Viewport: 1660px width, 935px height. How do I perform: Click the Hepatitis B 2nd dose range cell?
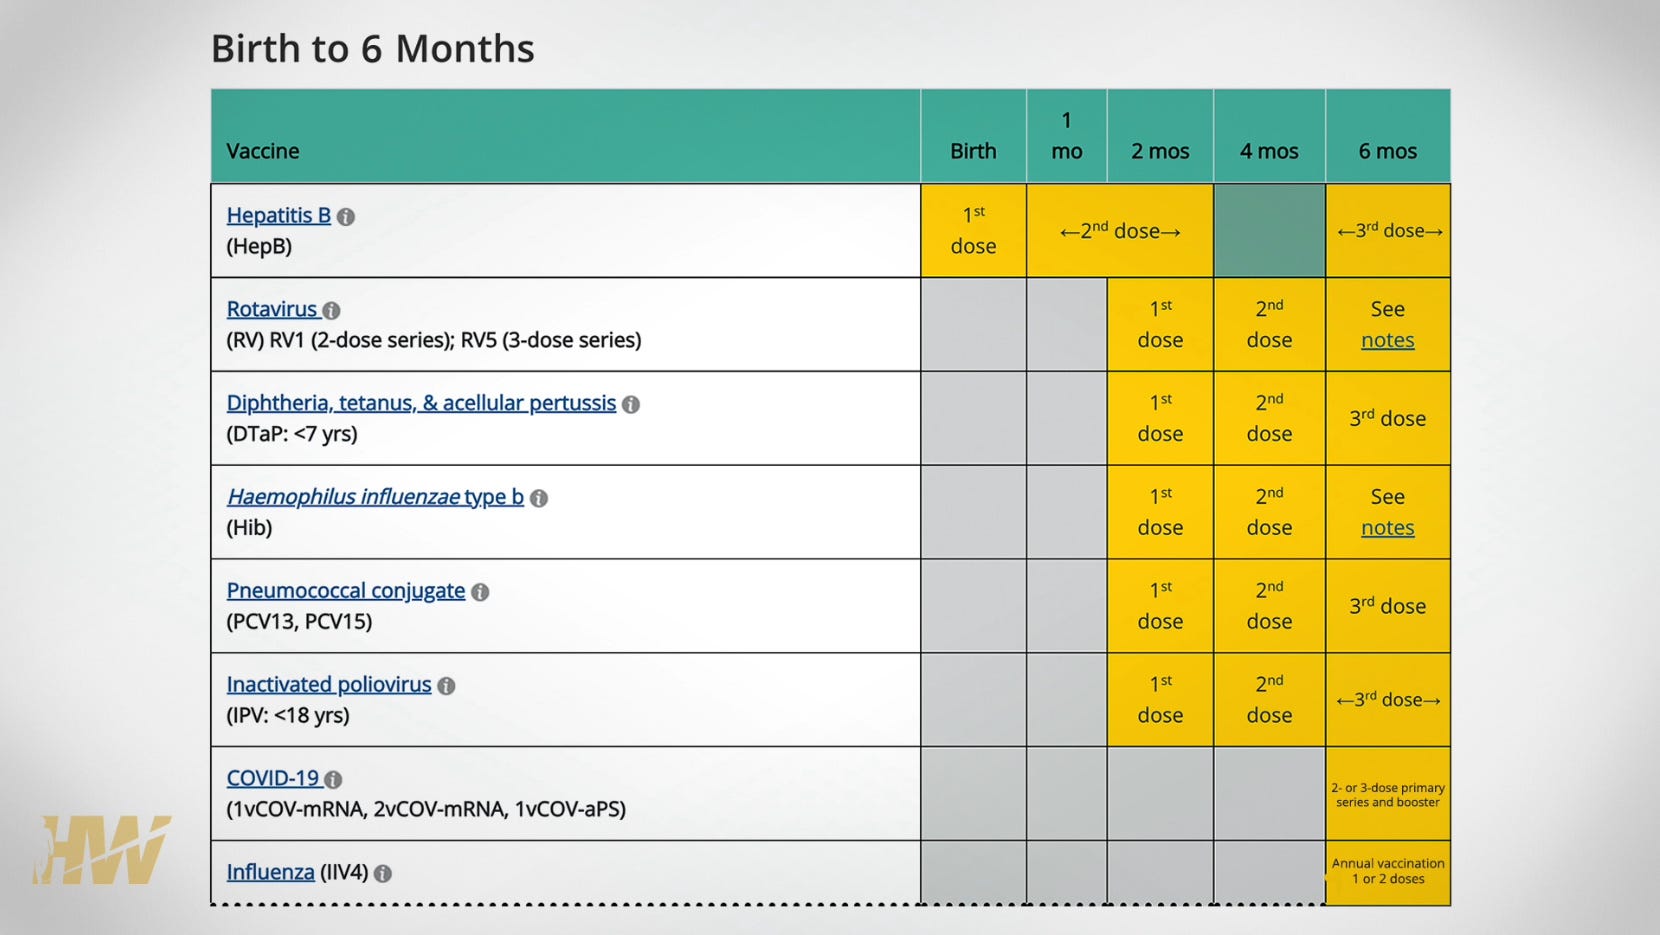pyautogui.click(x=1120, y=230)
